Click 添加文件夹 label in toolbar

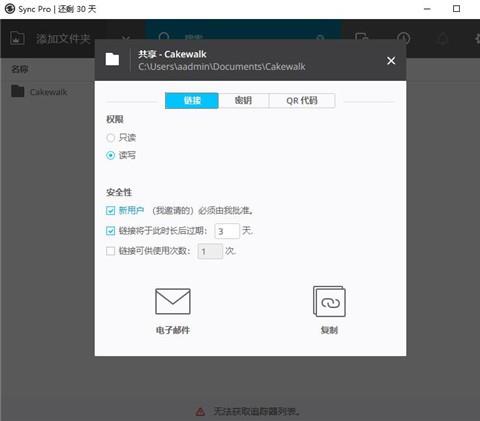pos(63,39)
